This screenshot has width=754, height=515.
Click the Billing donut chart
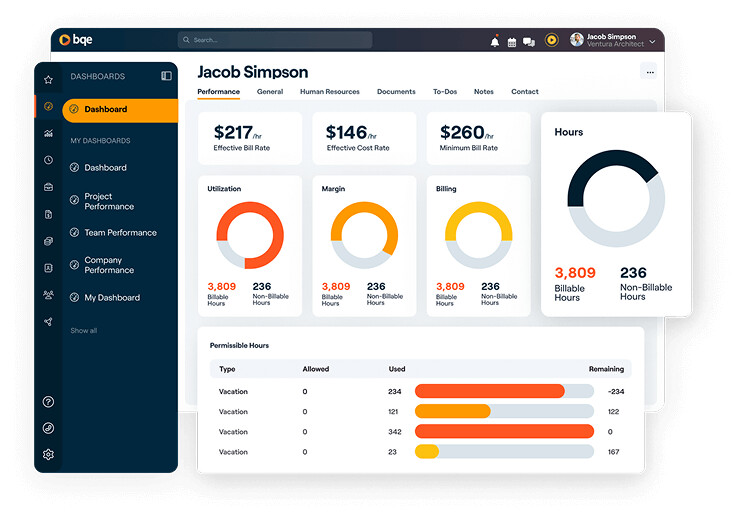coord(479,235)
